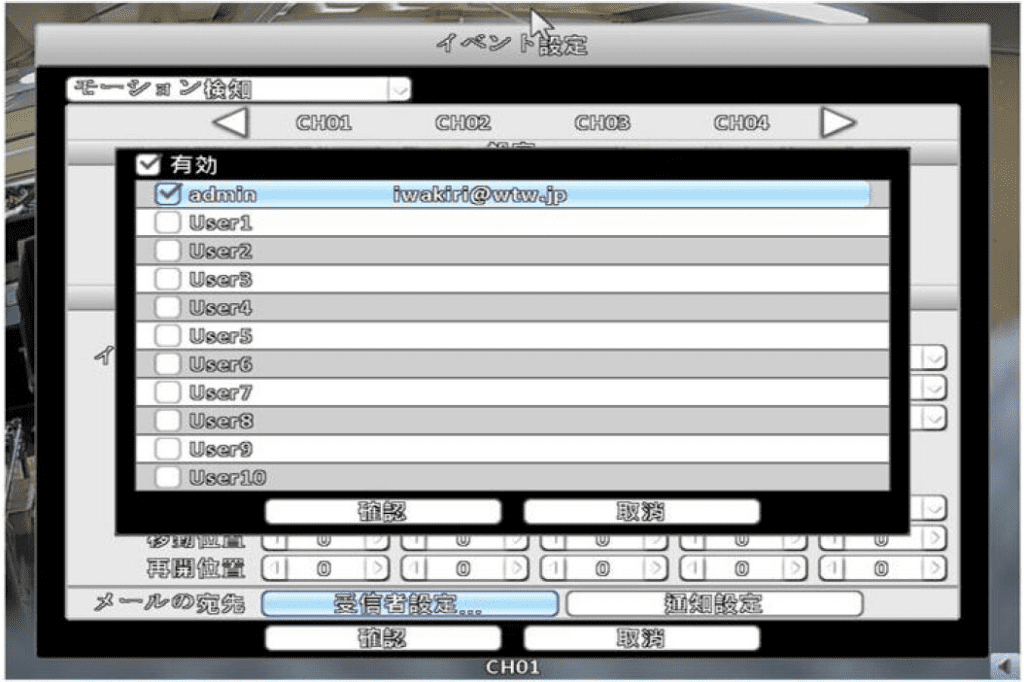Increase the last 再開位置 value with right arrow

coord(934,568)
